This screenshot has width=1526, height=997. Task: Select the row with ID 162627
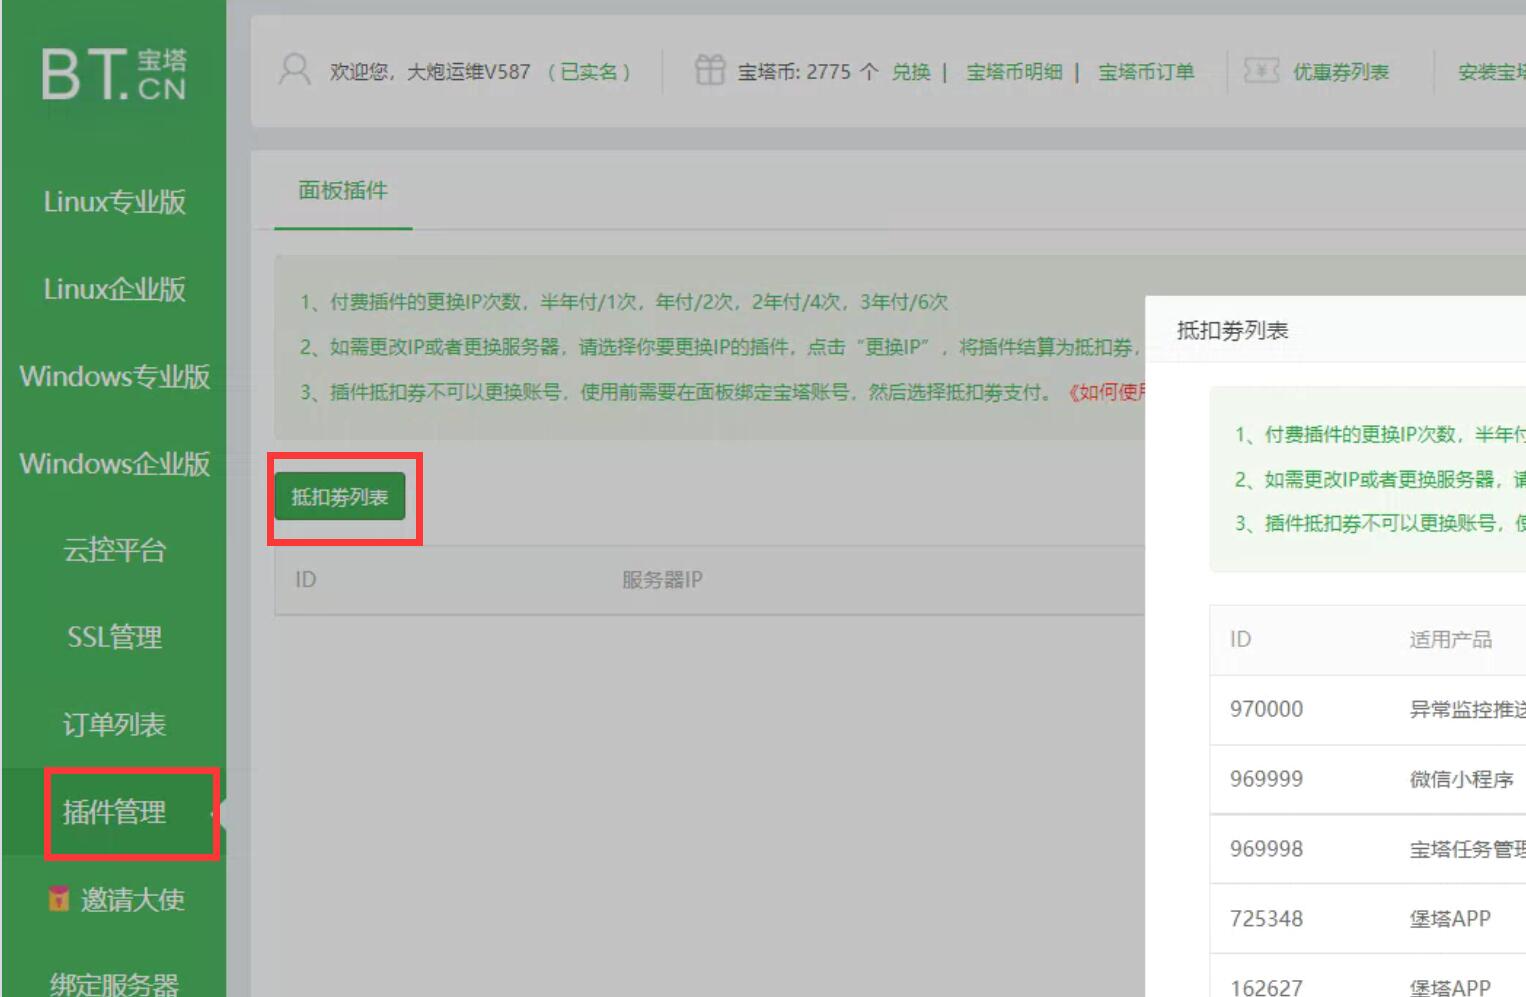(1368, 977)
